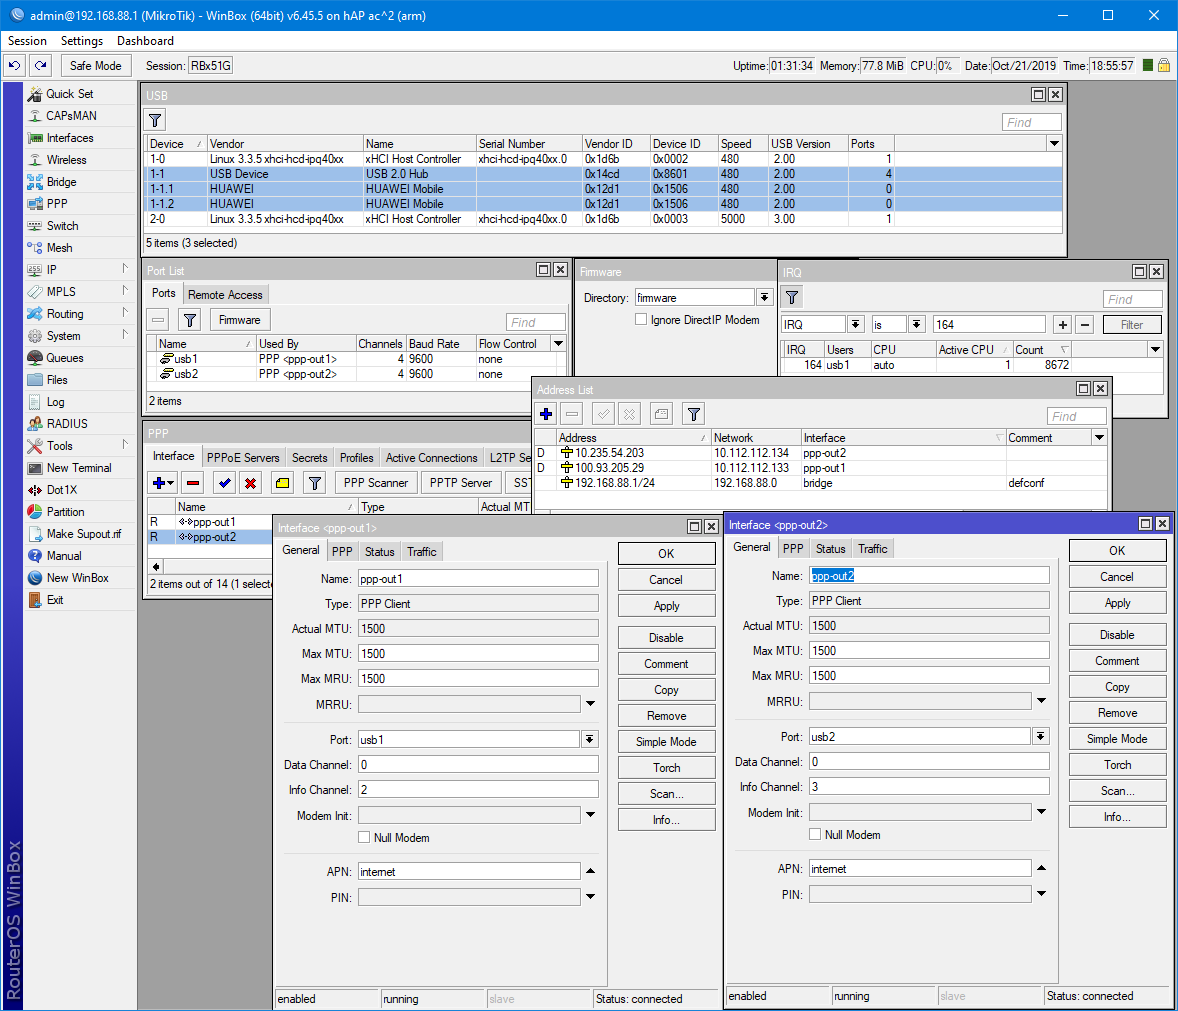Click Firmware button in Port List
This screenshot has width=1178, height=1011.
pyautogui.click(x=240, y=320)
